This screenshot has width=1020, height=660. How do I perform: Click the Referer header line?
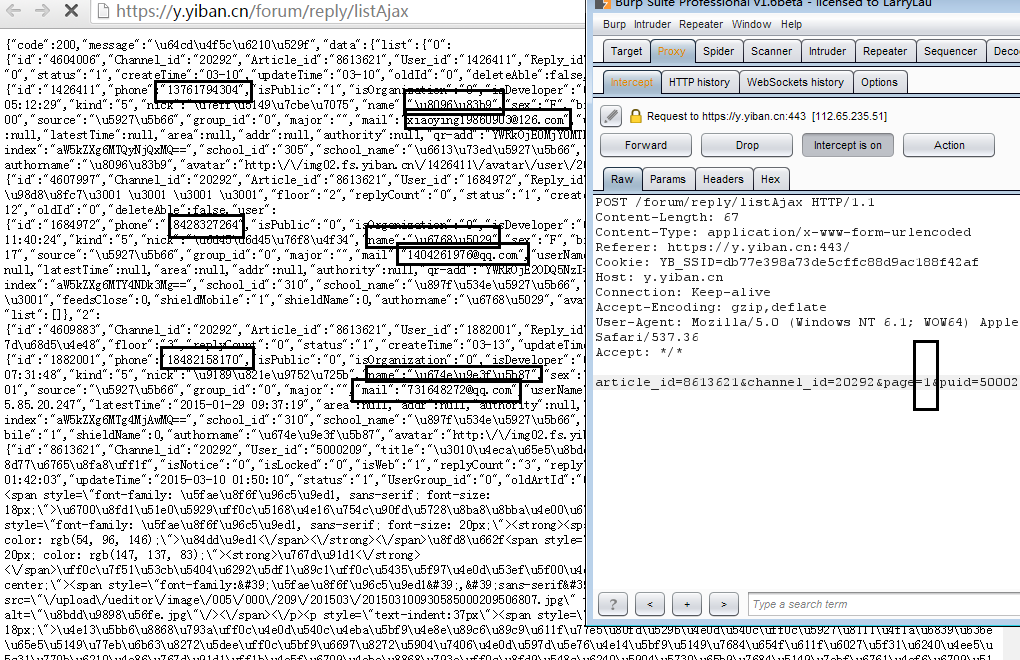click(x=722, y=247)
